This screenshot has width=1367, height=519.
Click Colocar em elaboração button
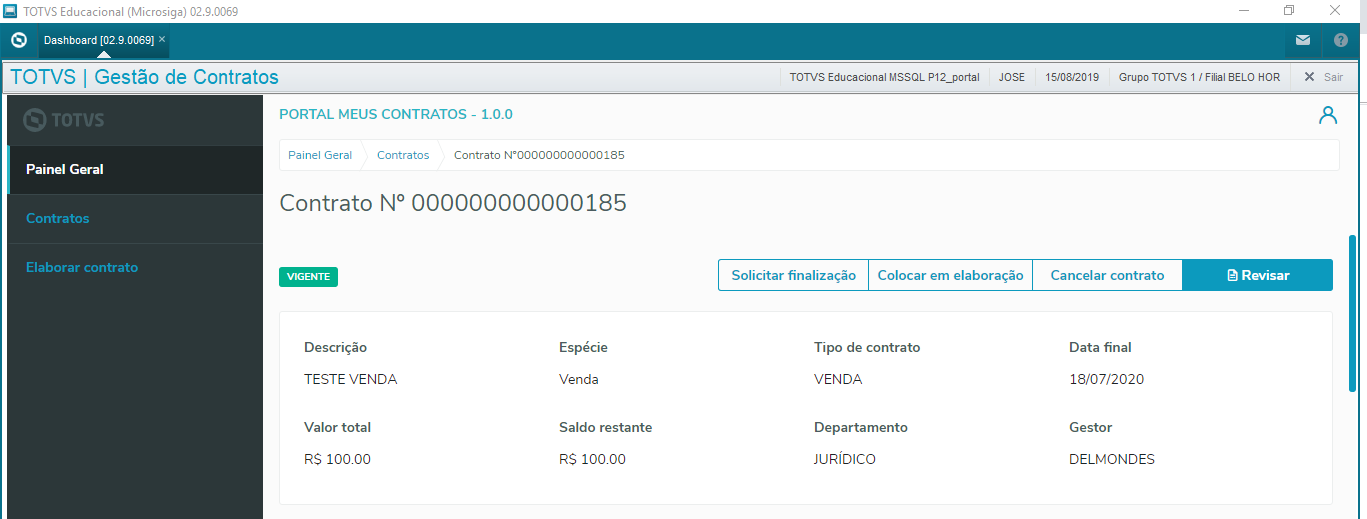[950, 275]
